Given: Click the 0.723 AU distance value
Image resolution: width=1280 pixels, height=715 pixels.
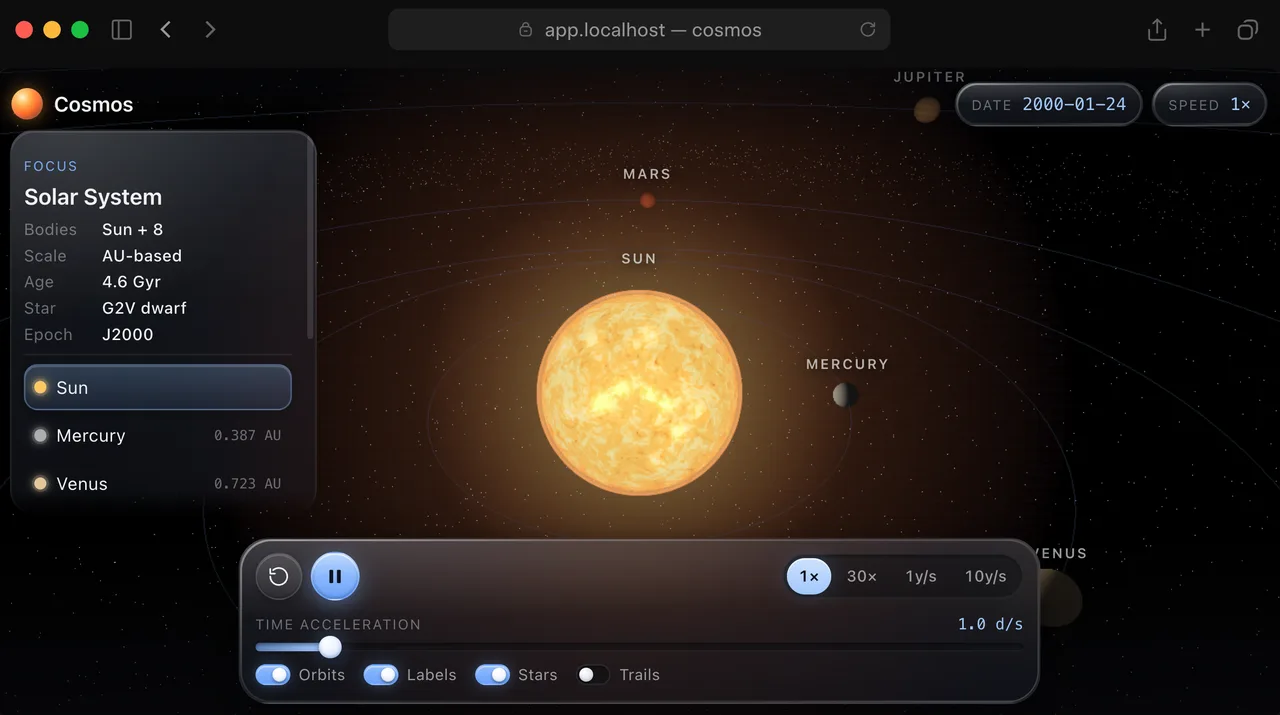Looking at the screenshot, I should point(248,483).
